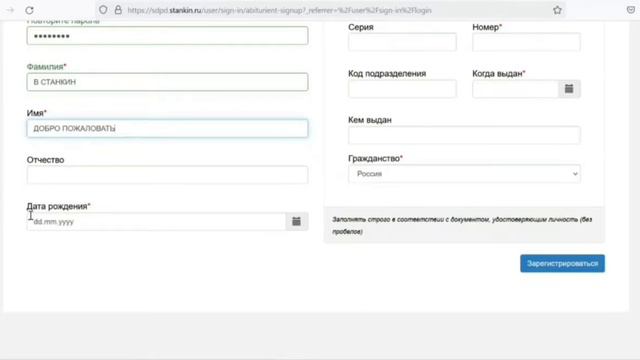Click the Кем выдан input field
This screenshot has height=360, width=640.
(464, 135)
